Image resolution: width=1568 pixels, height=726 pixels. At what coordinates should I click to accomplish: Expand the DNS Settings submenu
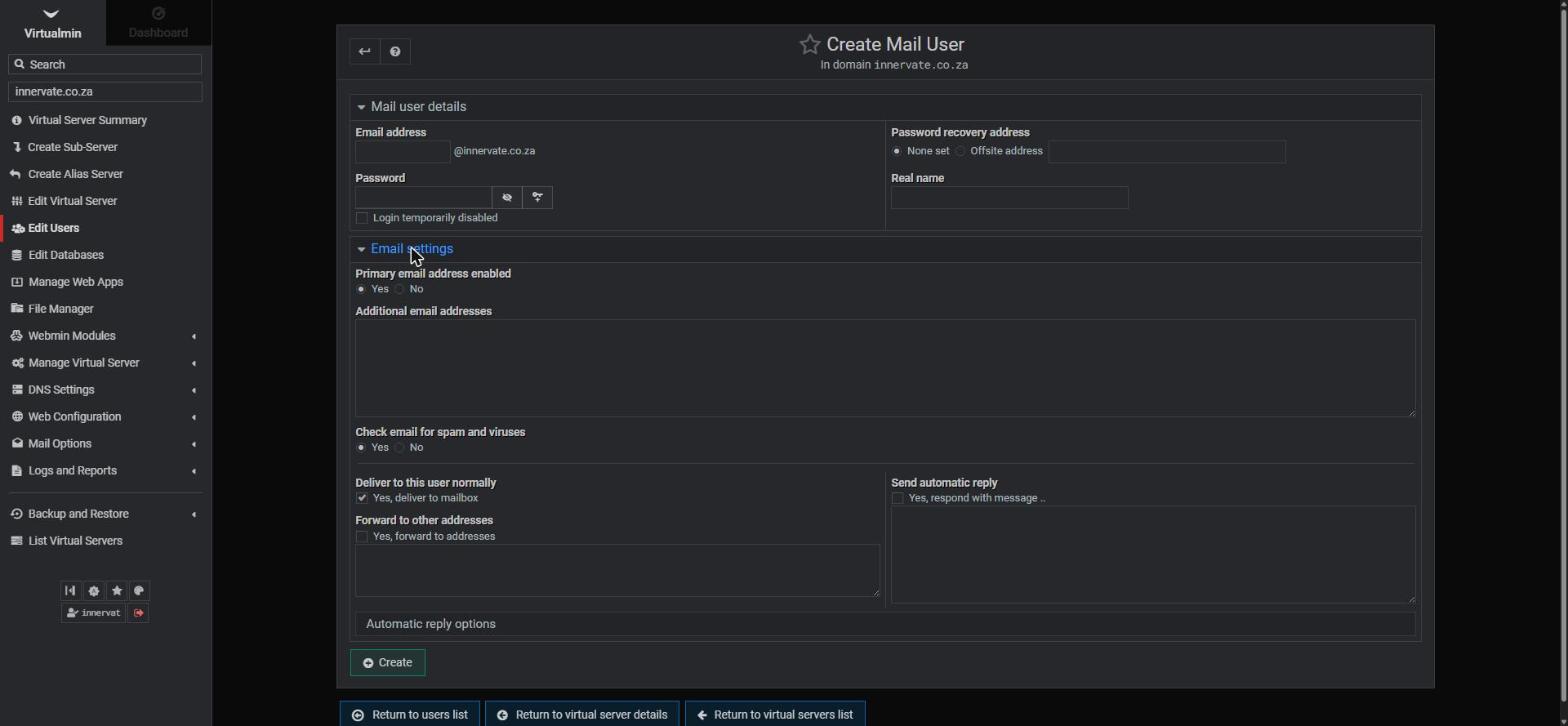[105, 390]
